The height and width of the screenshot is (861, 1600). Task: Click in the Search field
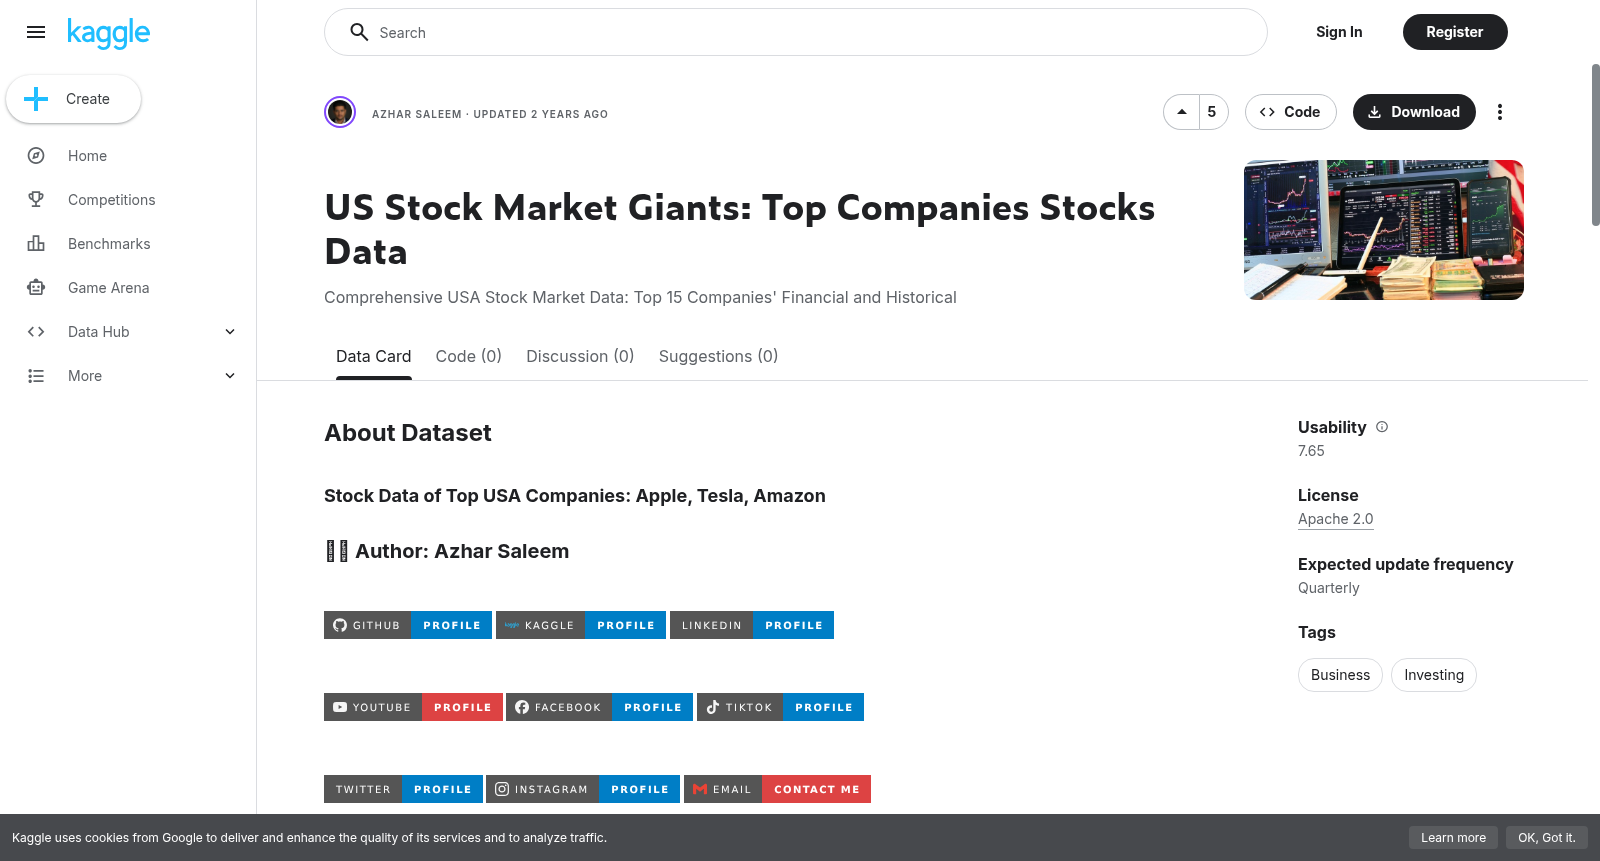coord(796,32)
